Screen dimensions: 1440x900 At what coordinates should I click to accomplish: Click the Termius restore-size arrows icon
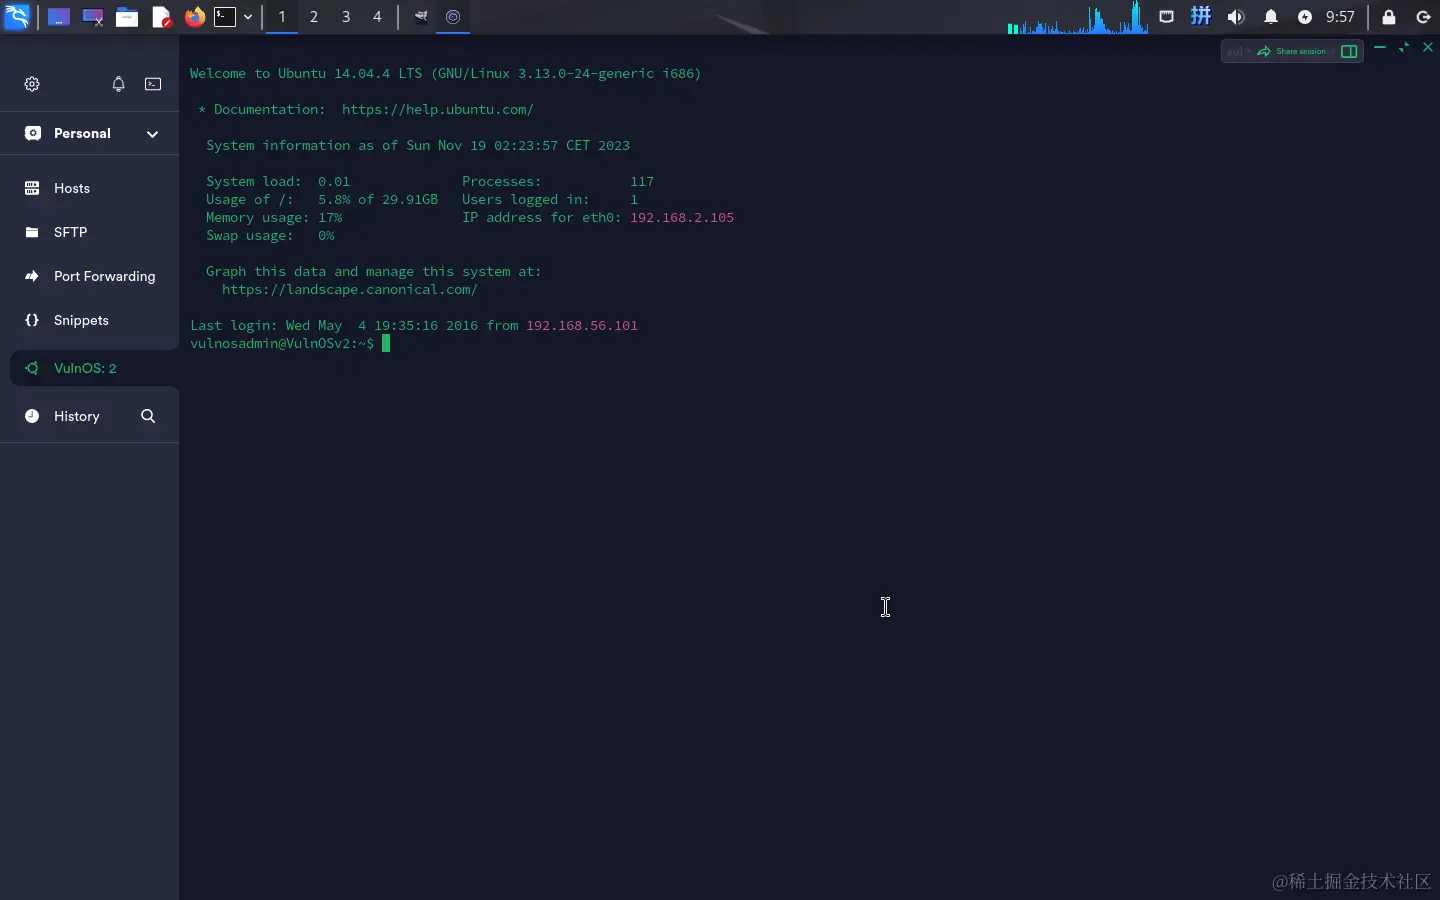coord(1404,47)
